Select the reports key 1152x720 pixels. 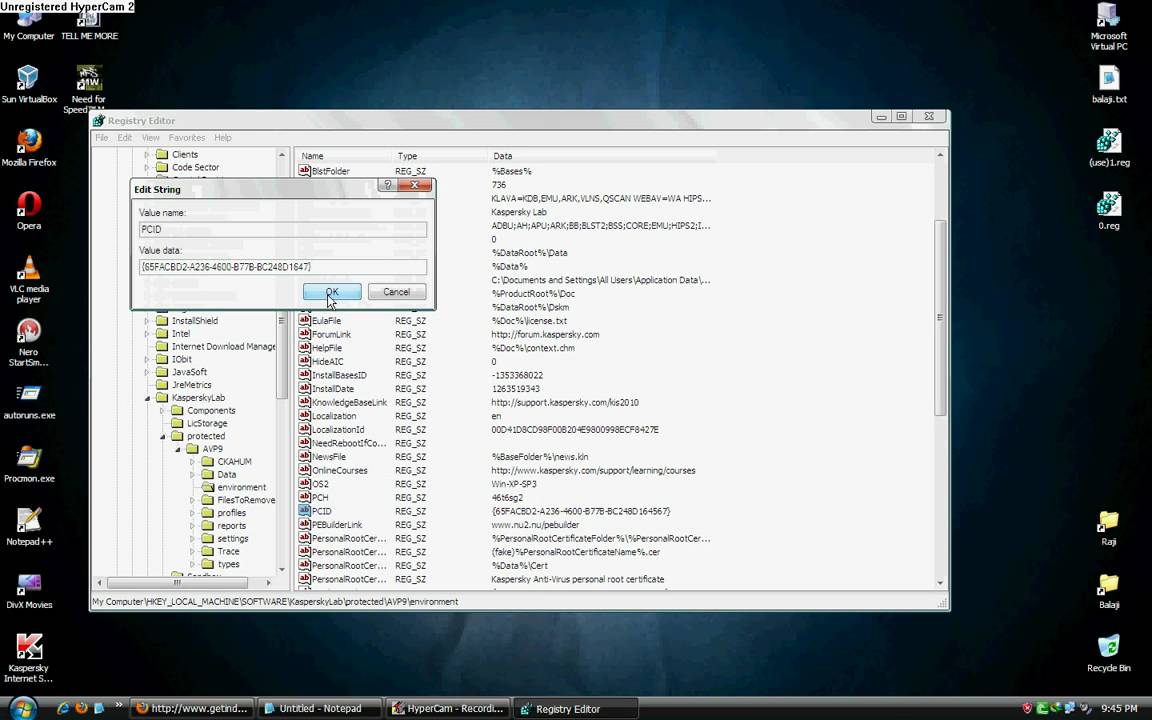coord(231,526)
